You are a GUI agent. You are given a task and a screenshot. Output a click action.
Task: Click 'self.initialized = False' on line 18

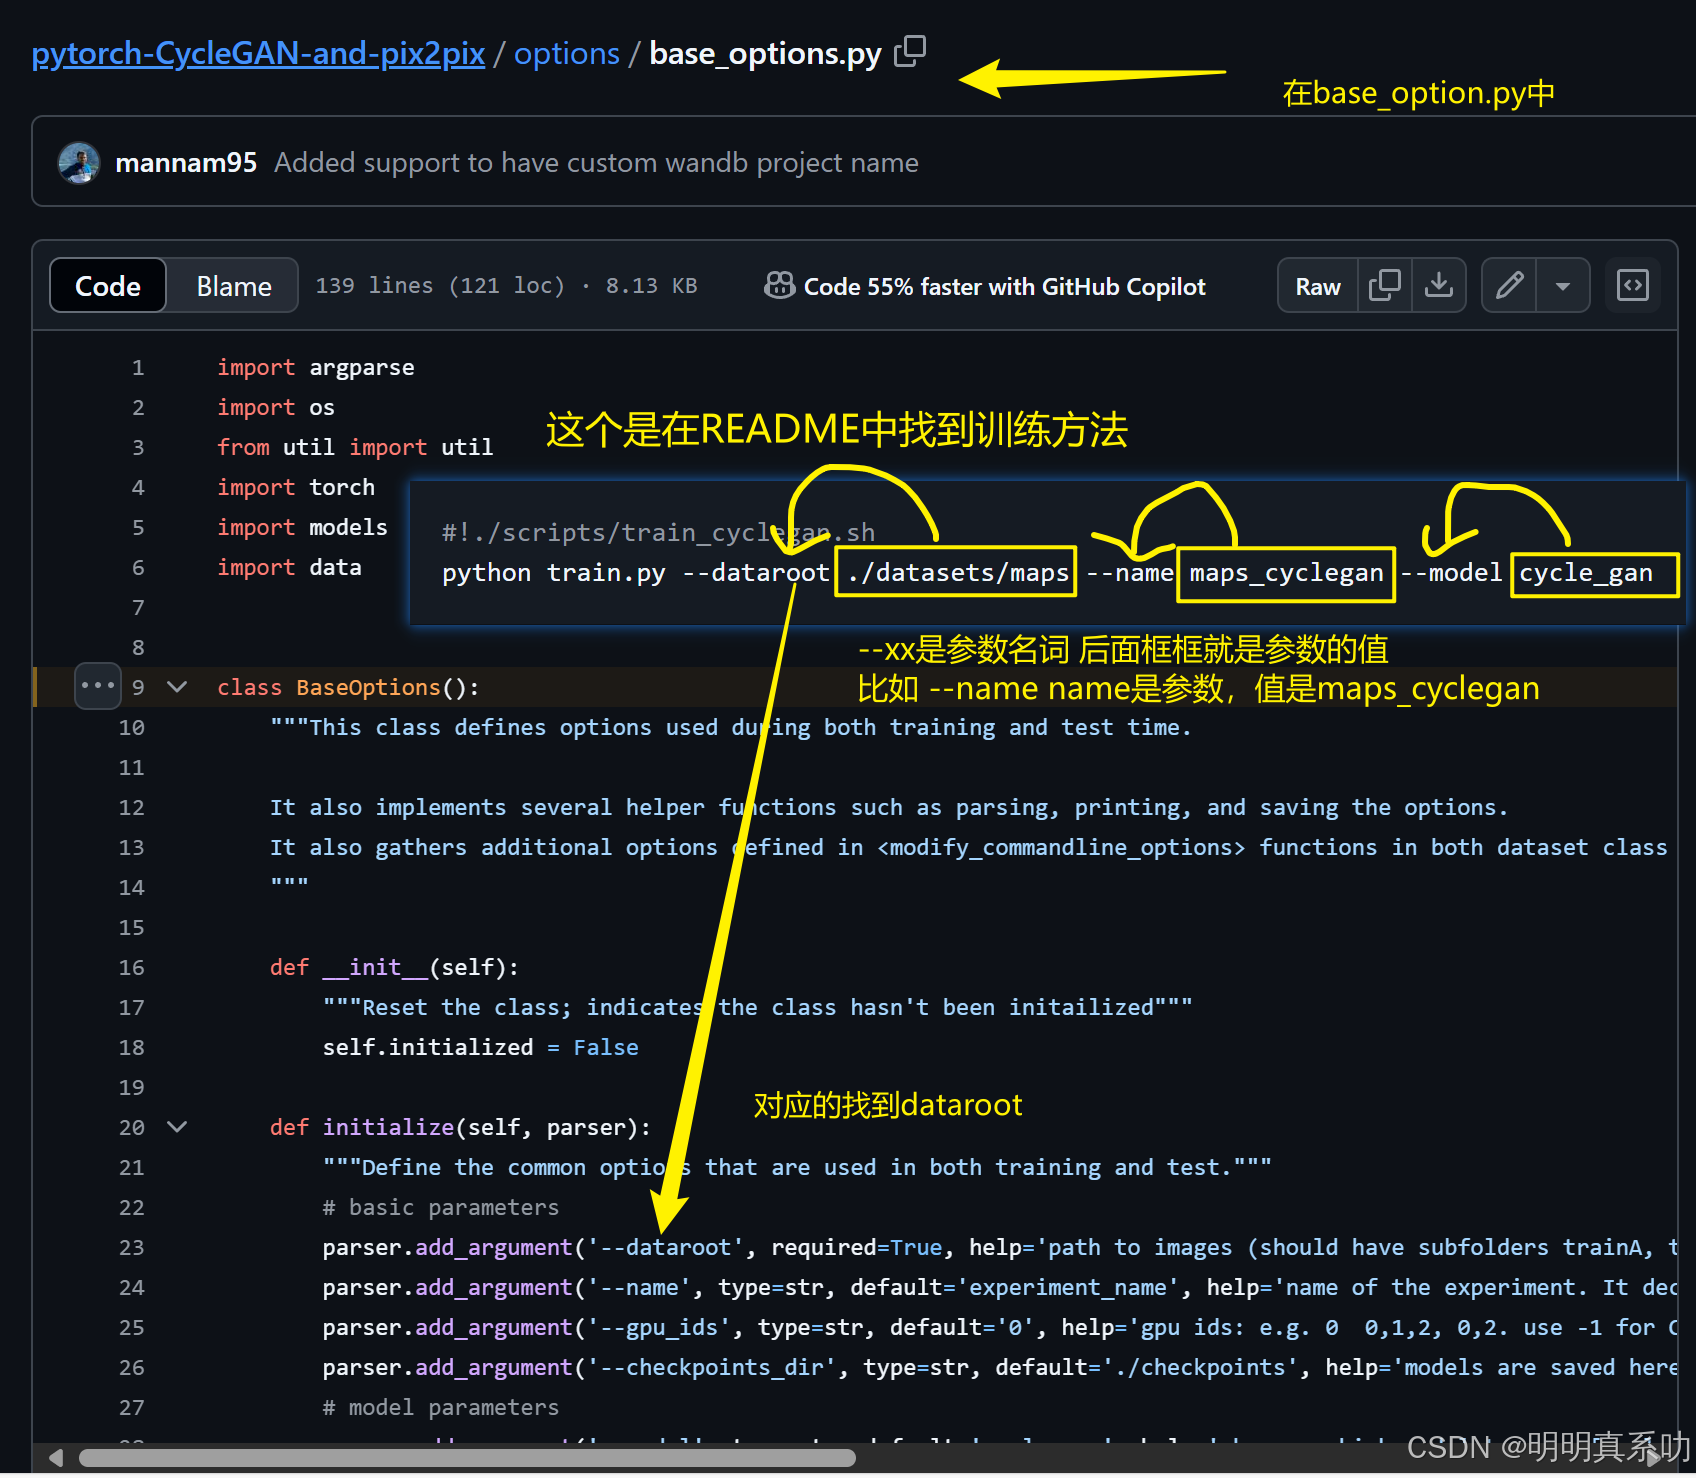[x=480, y=1047]
